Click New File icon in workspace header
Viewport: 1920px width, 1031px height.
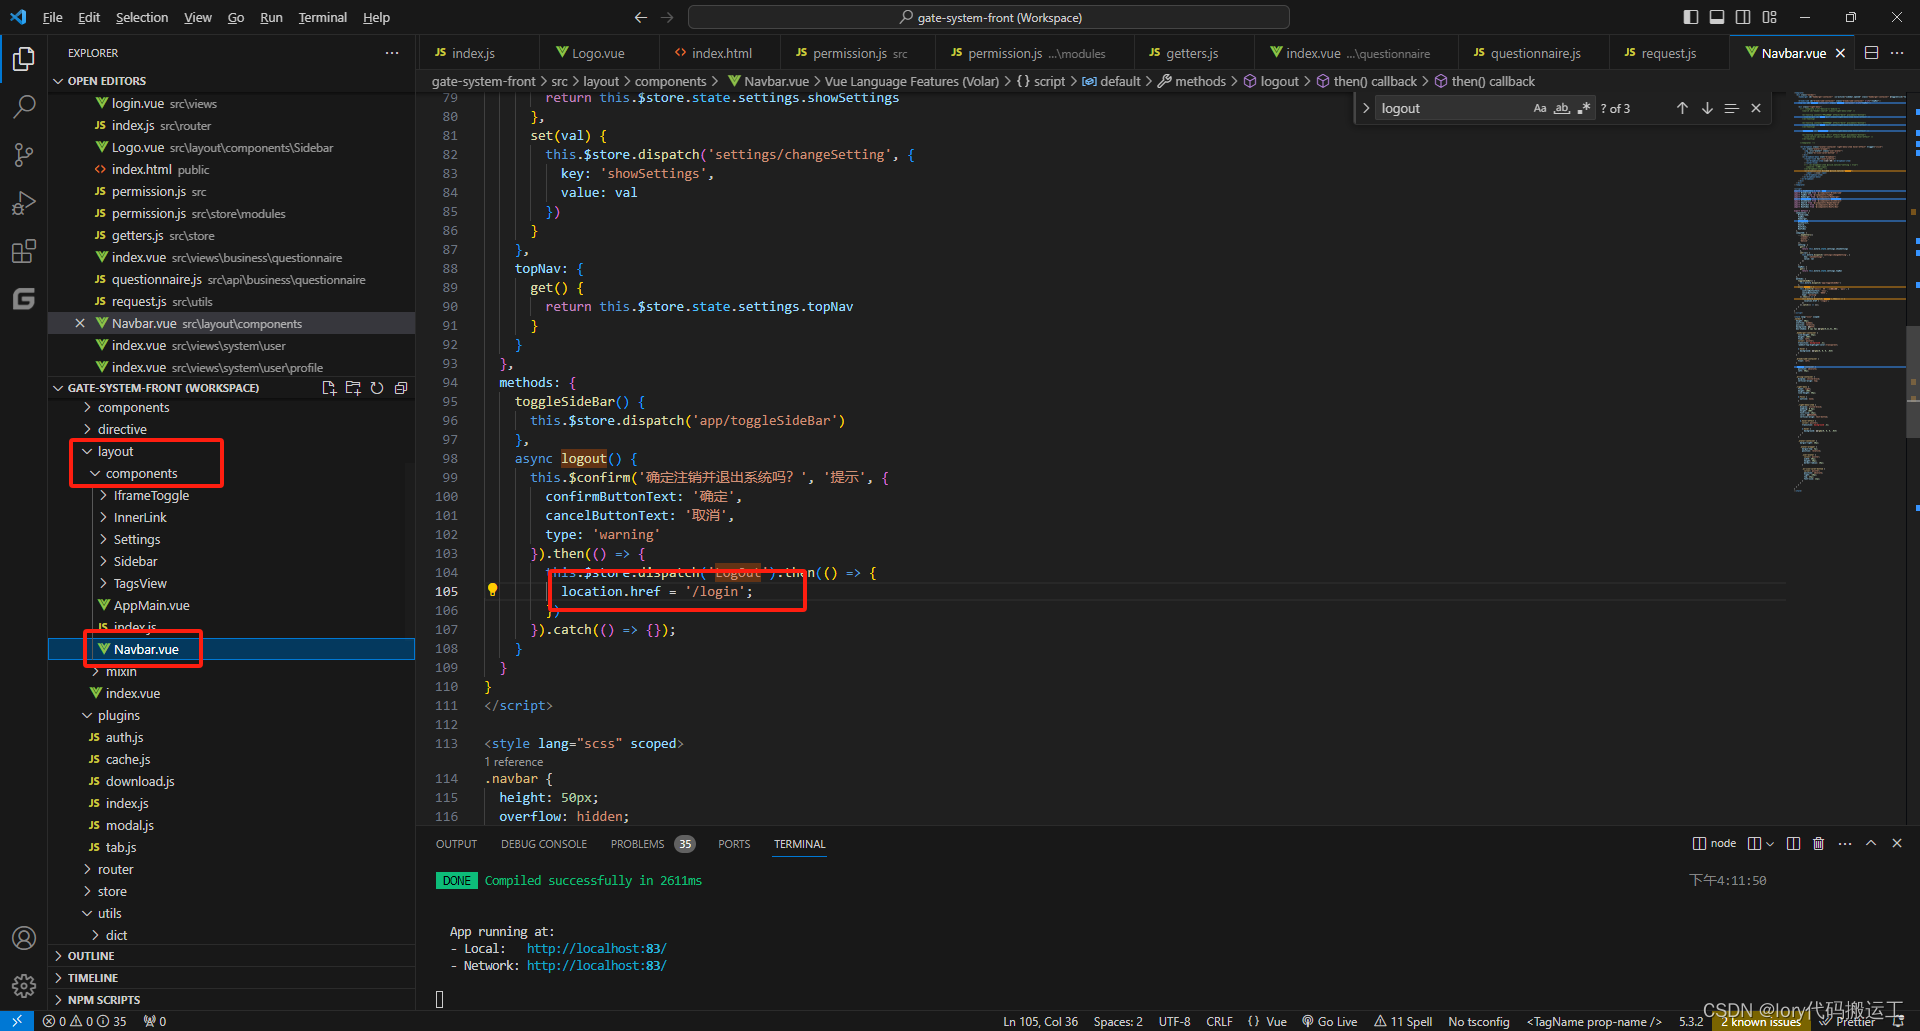329,388
